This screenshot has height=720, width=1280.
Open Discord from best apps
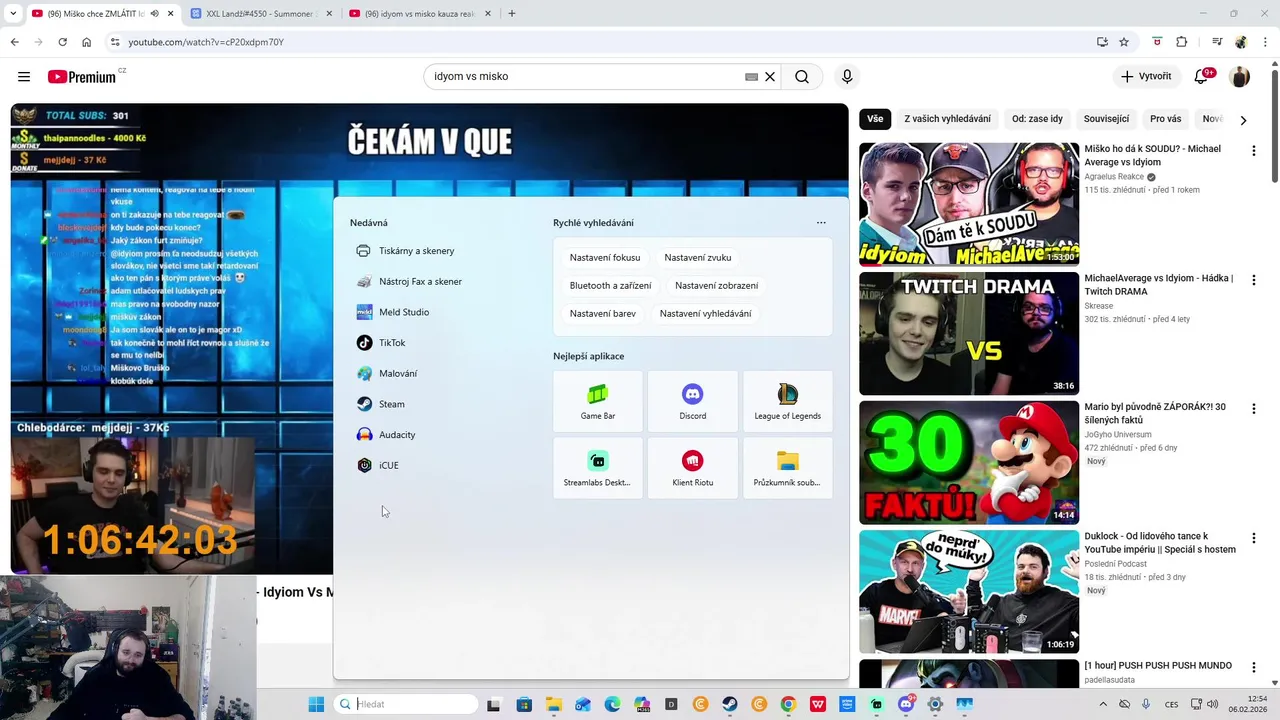pos(693,402)
